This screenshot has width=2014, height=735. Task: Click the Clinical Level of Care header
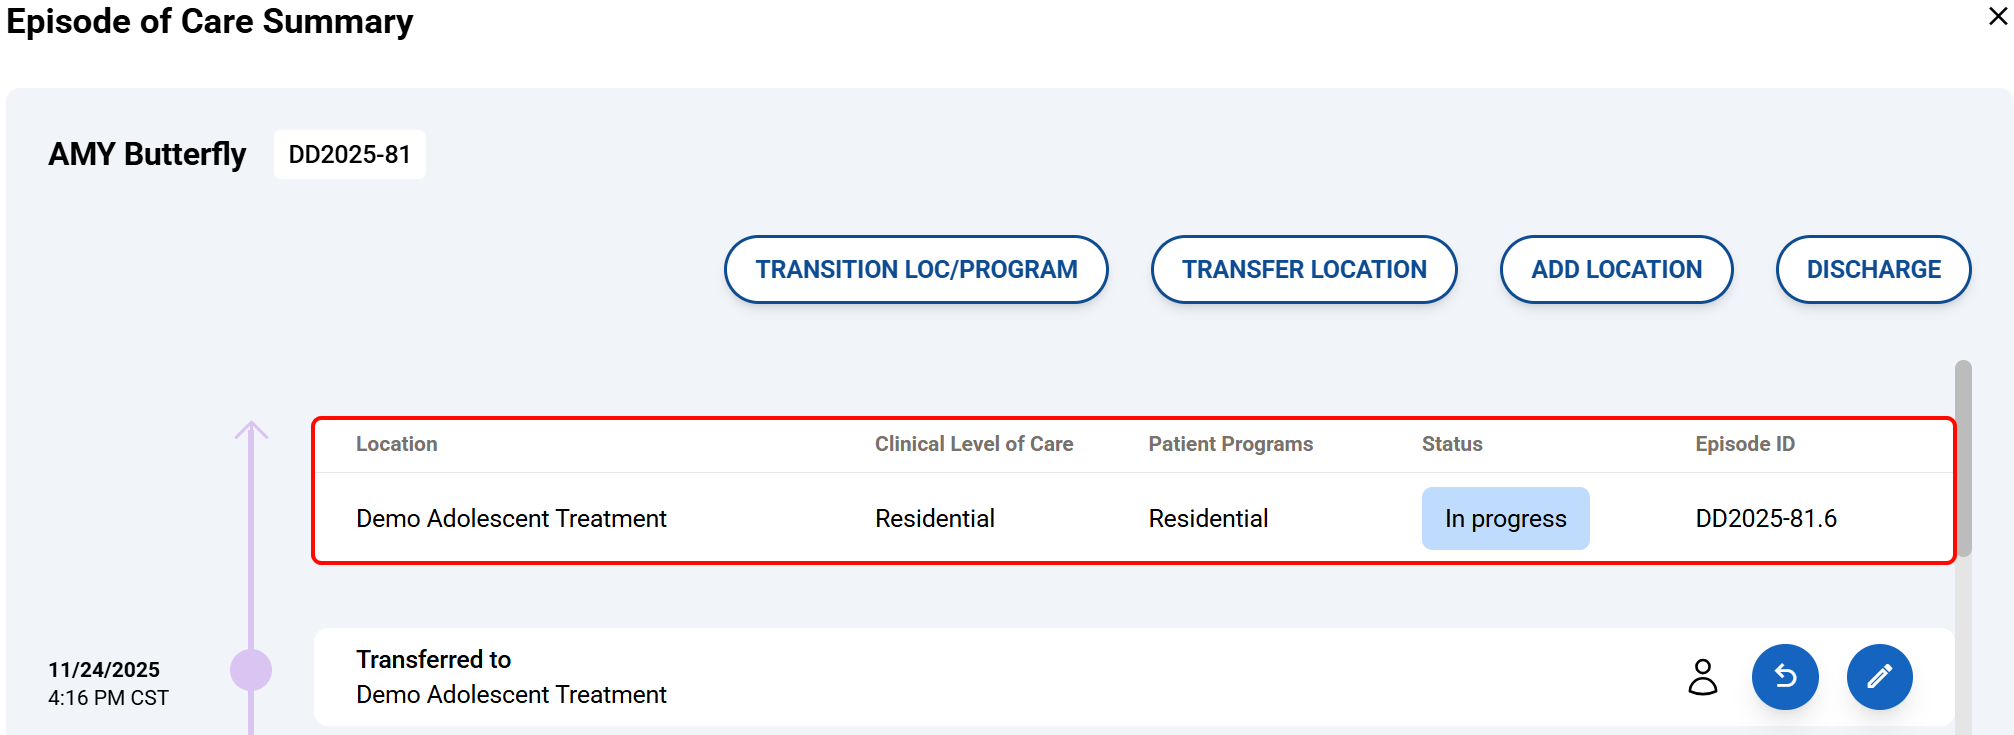click(x=974, y=444)
